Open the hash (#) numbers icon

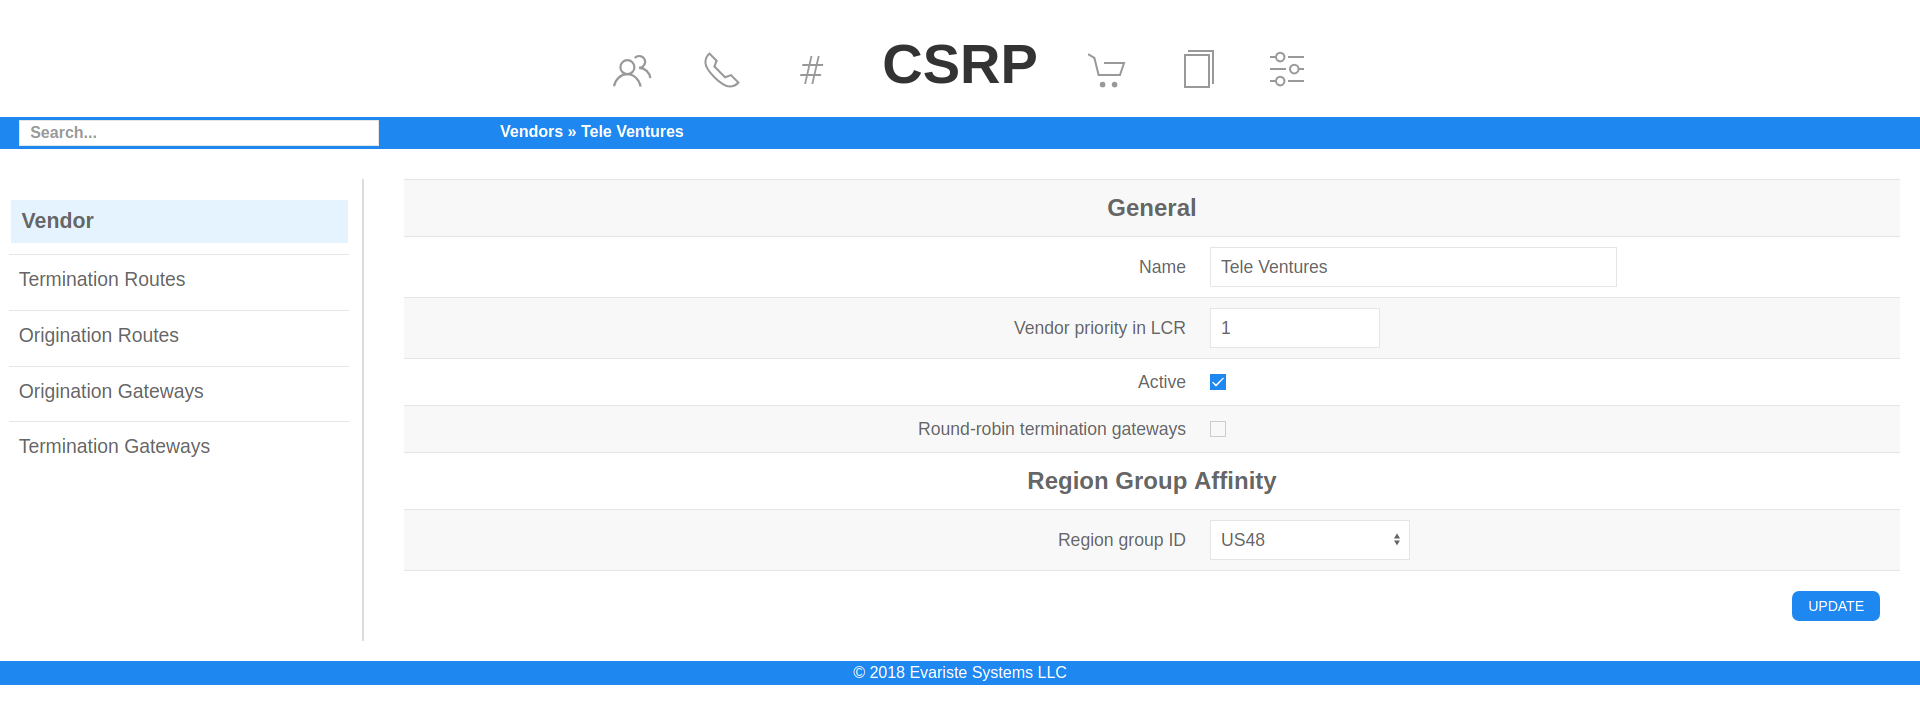(811, 70)
